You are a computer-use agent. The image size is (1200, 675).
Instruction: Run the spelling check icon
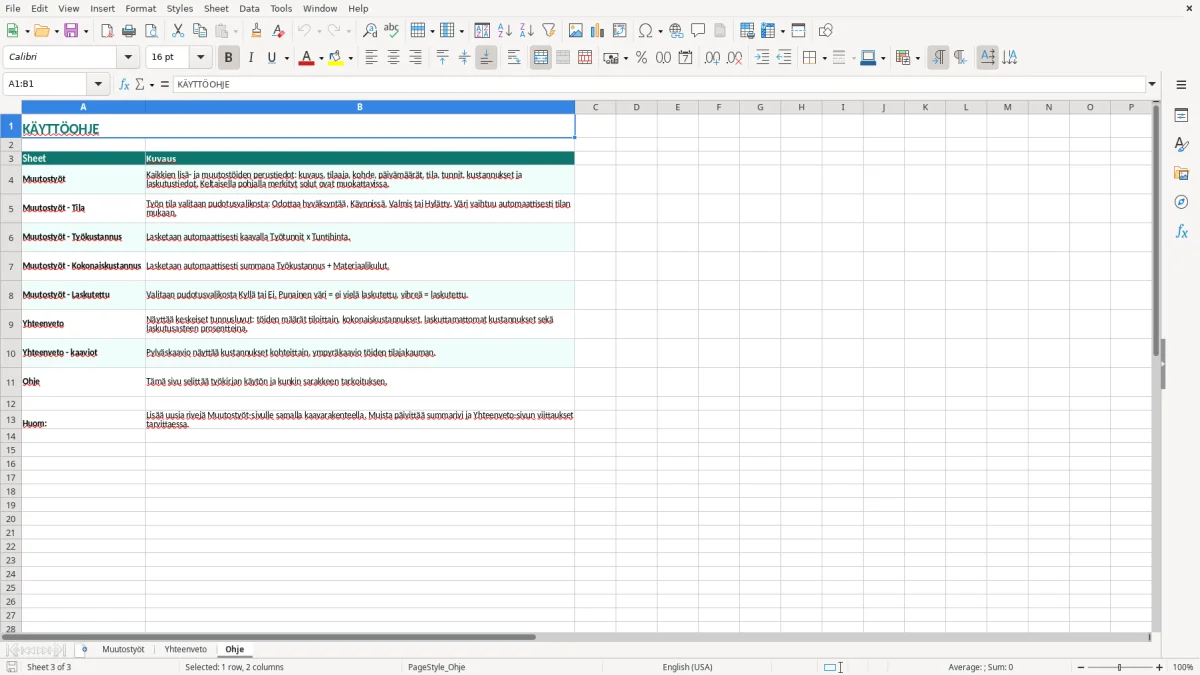click(392, 31)
